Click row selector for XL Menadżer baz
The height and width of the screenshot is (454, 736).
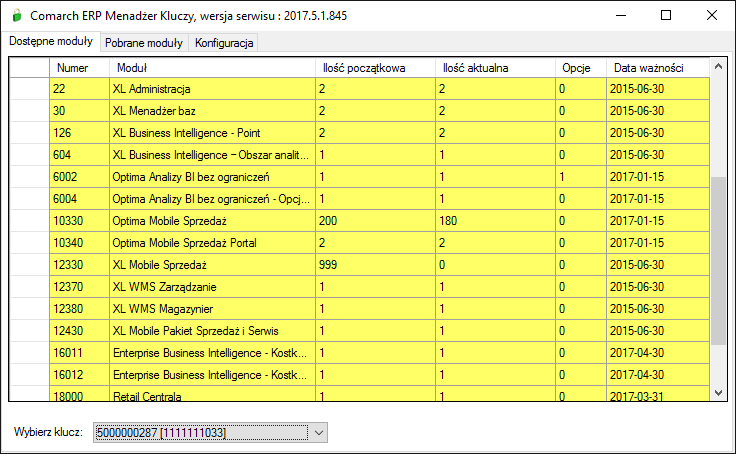point(29,111)
